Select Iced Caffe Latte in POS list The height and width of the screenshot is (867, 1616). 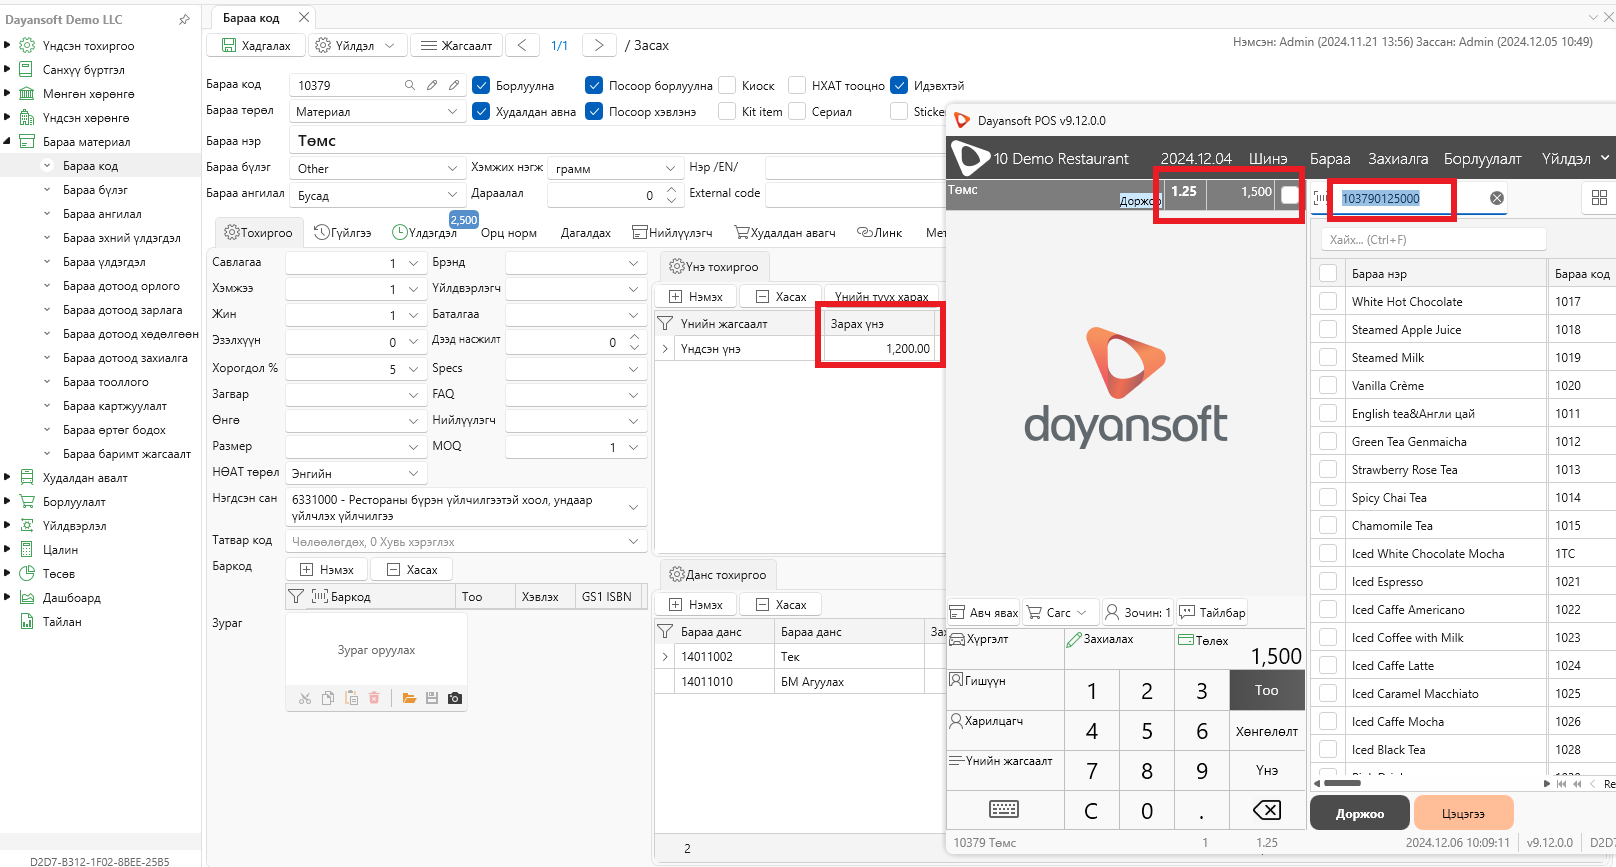point(1392,665)
